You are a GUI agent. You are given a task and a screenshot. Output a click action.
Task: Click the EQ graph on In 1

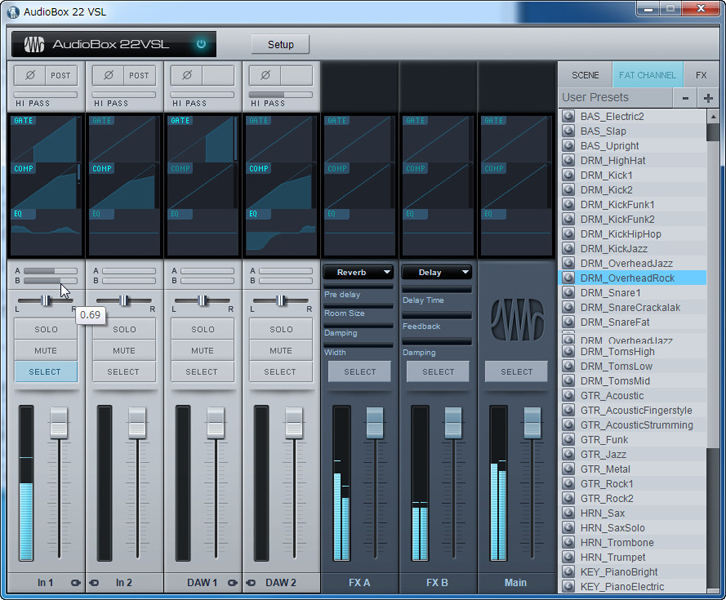point(46,232)
